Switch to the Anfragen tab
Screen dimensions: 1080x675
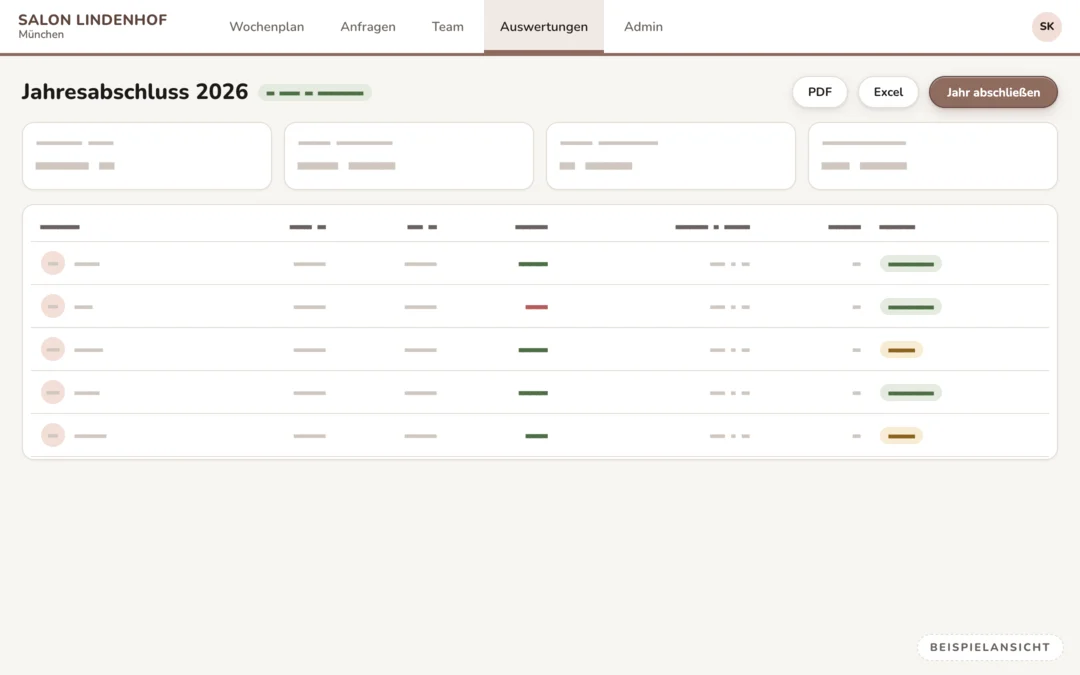[368, 27]
